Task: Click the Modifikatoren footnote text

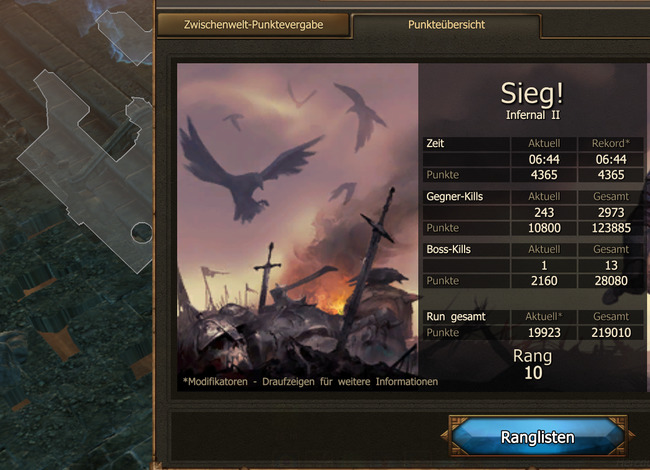Action: pyautogui.click(x=310, y=381)
